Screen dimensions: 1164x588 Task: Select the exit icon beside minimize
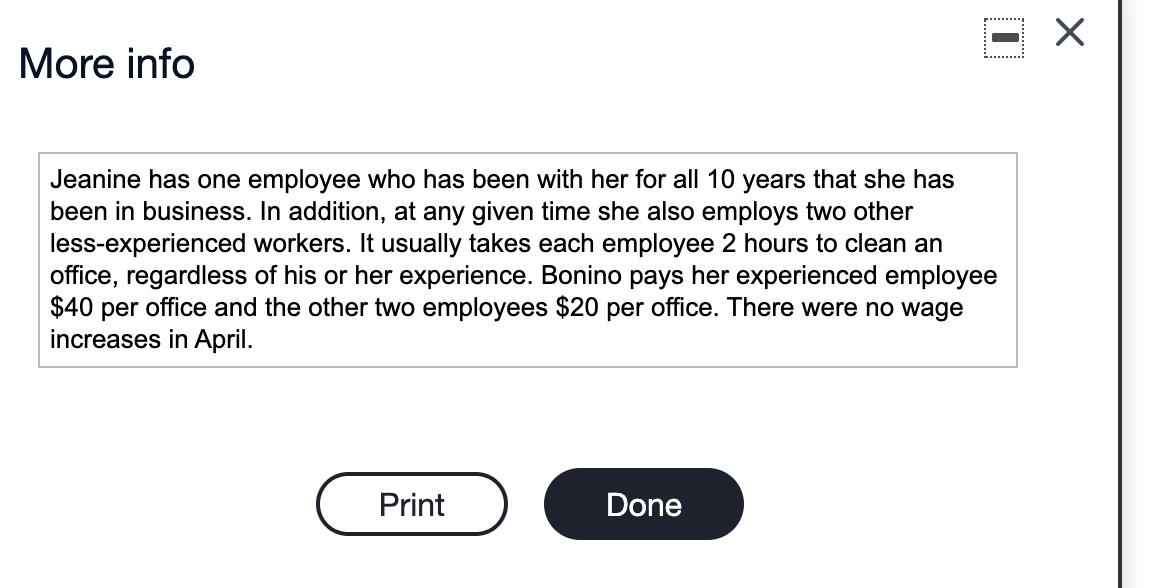click(x=1069, y=32)
